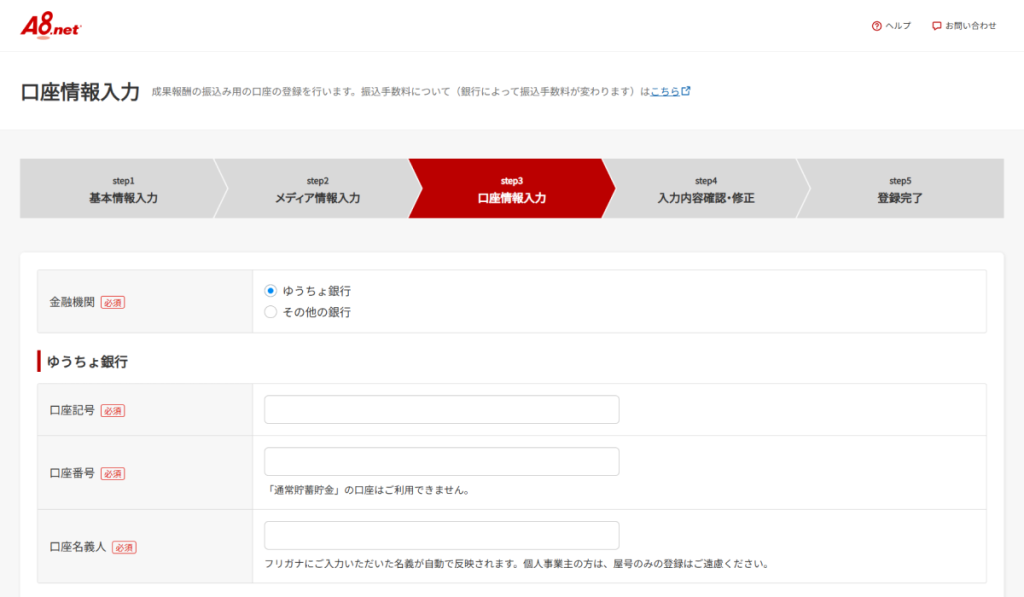
Task: Click the 必須 badge next to 口座記号
Action: (112, 411)
